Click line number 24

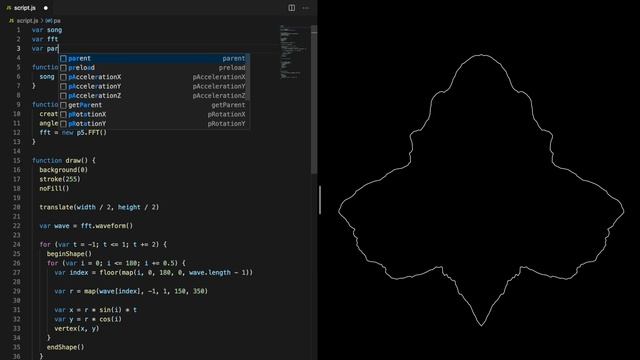[x=17, y=244]
